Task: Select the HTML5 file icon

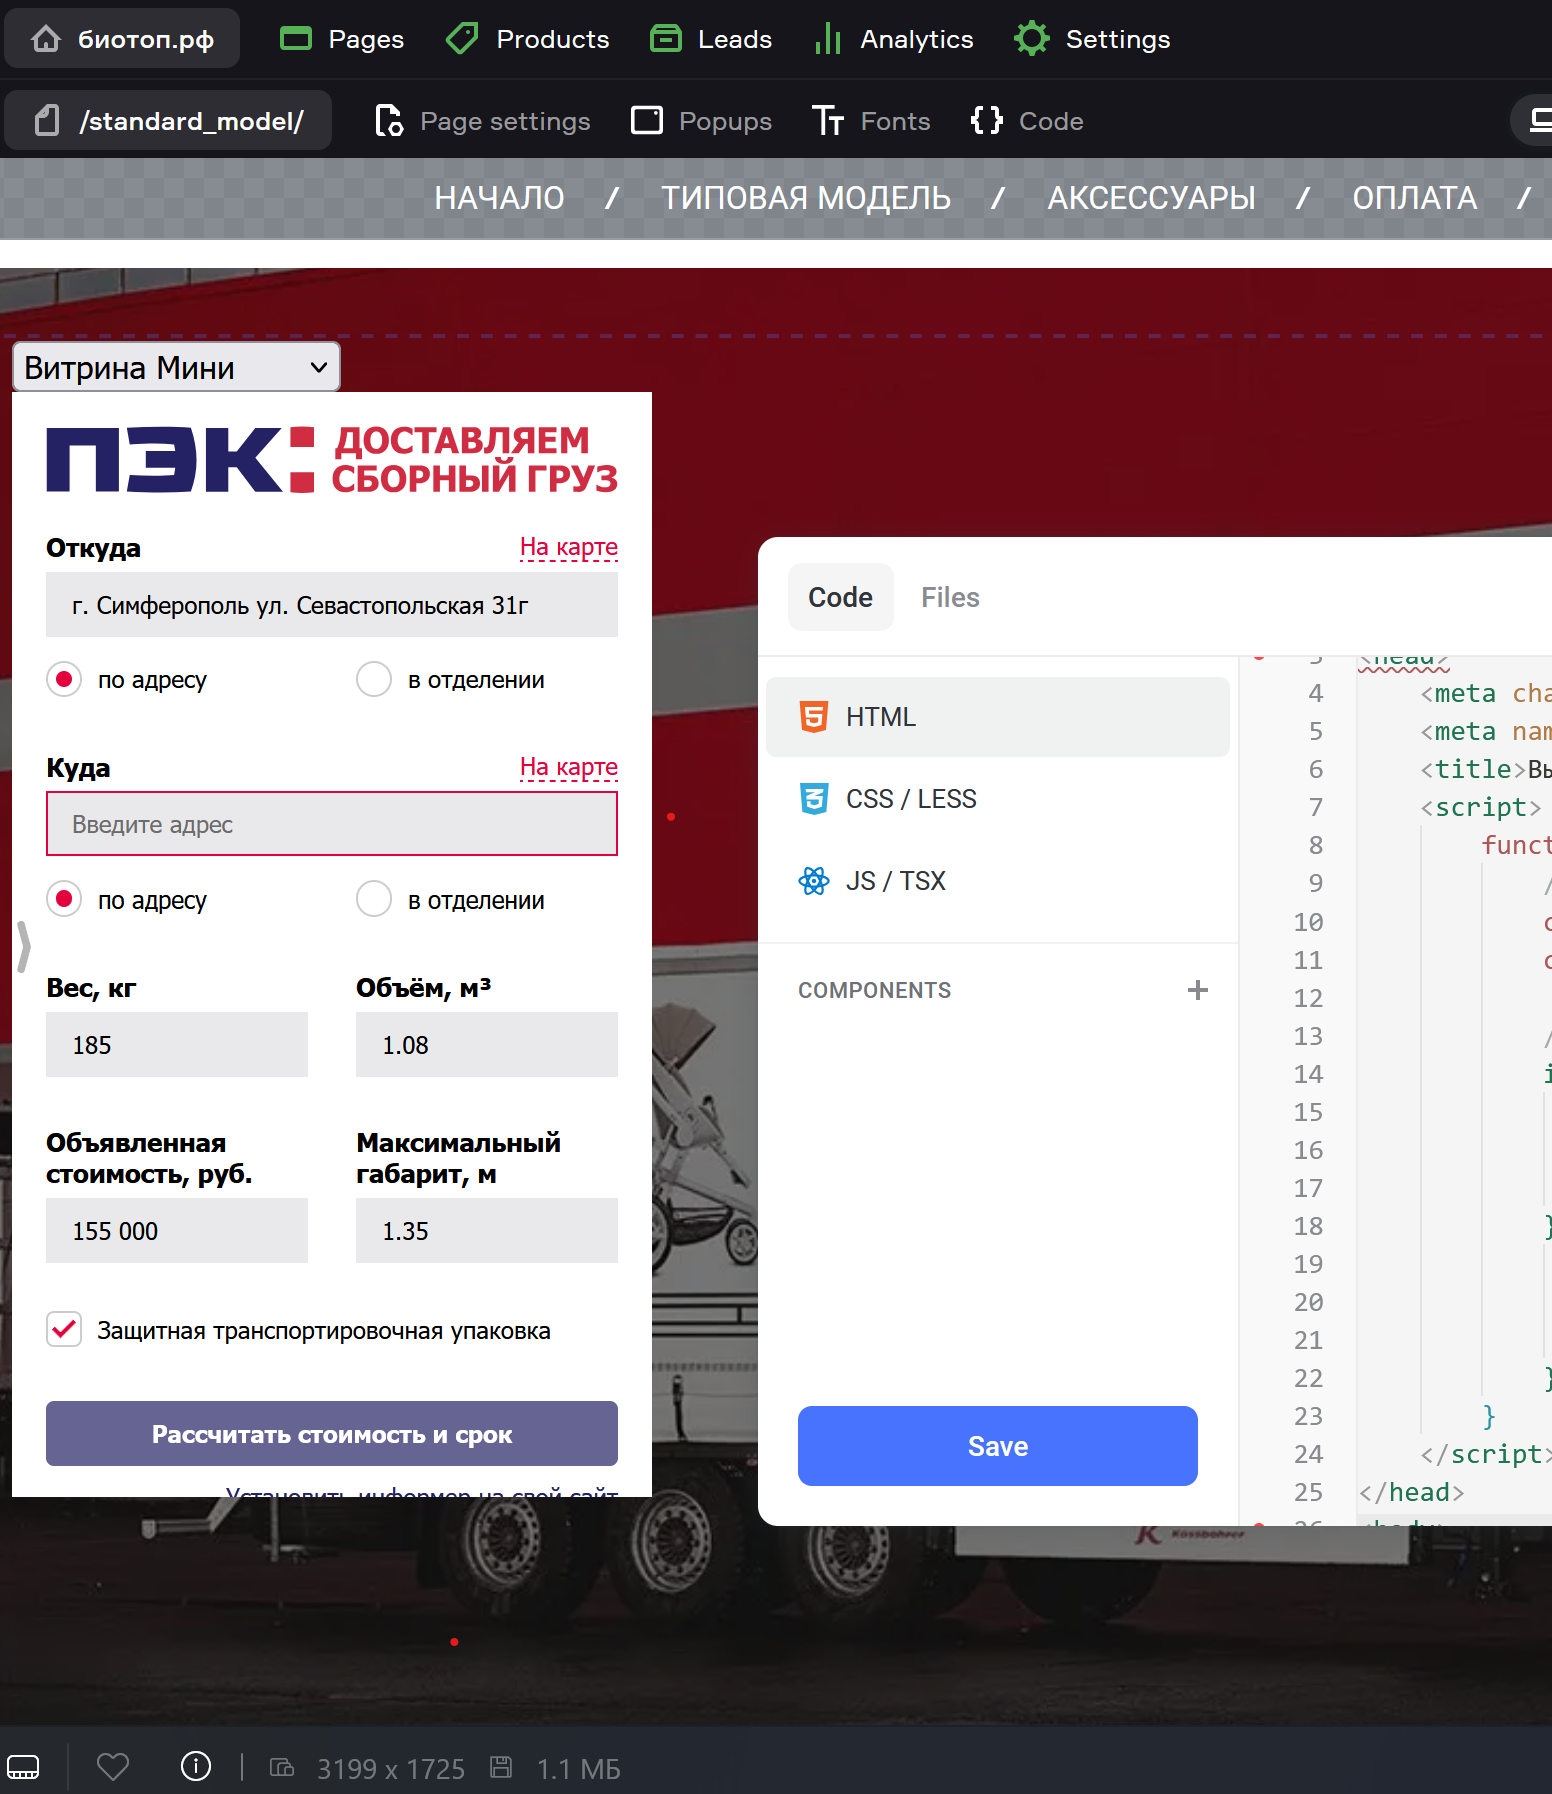Action: pos(814,717)
